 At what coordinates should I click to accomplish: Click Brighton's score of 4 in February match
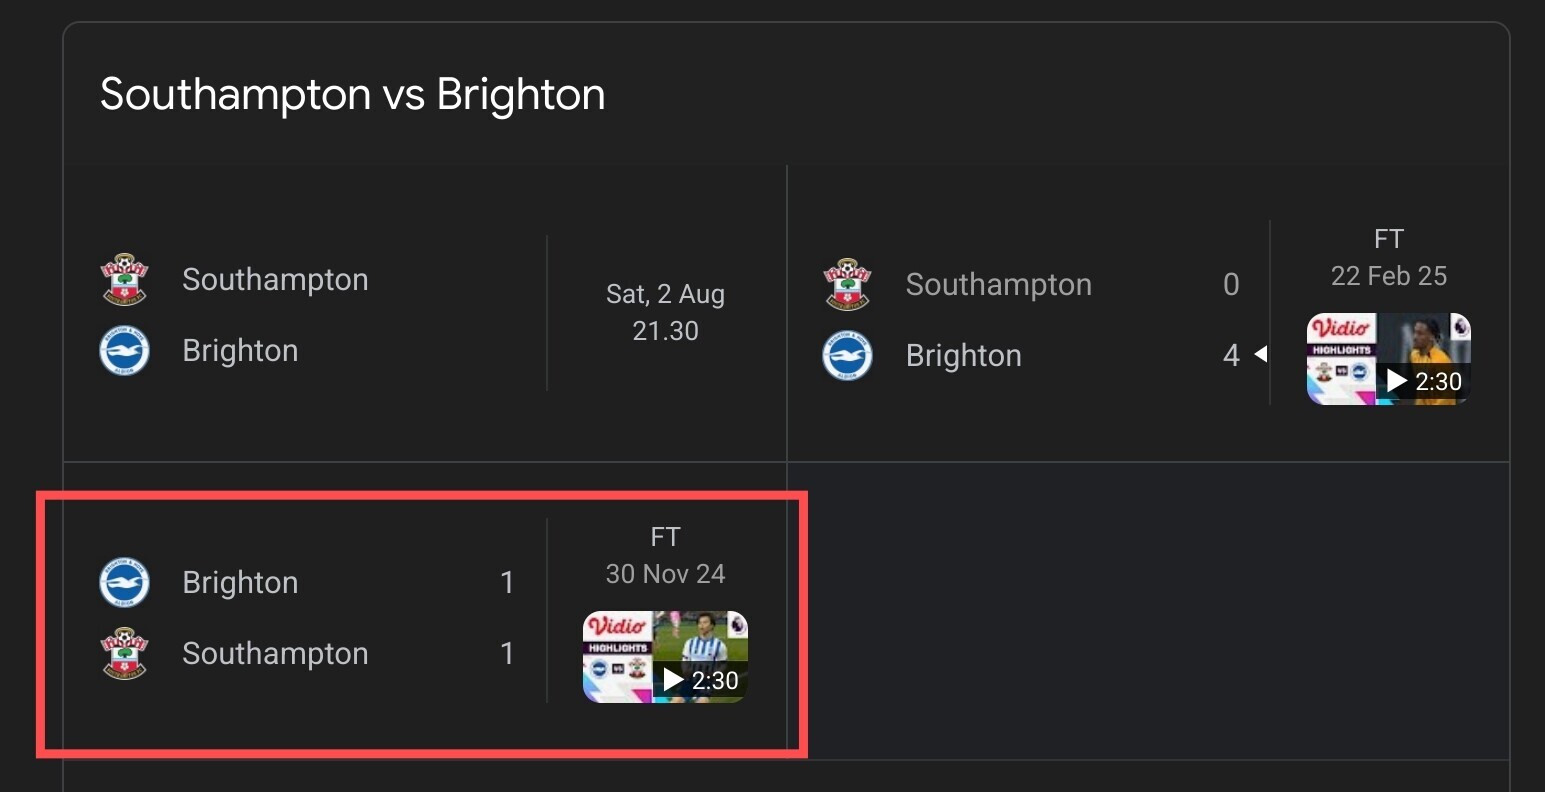pyautogui.click(x=1231, y=355)
